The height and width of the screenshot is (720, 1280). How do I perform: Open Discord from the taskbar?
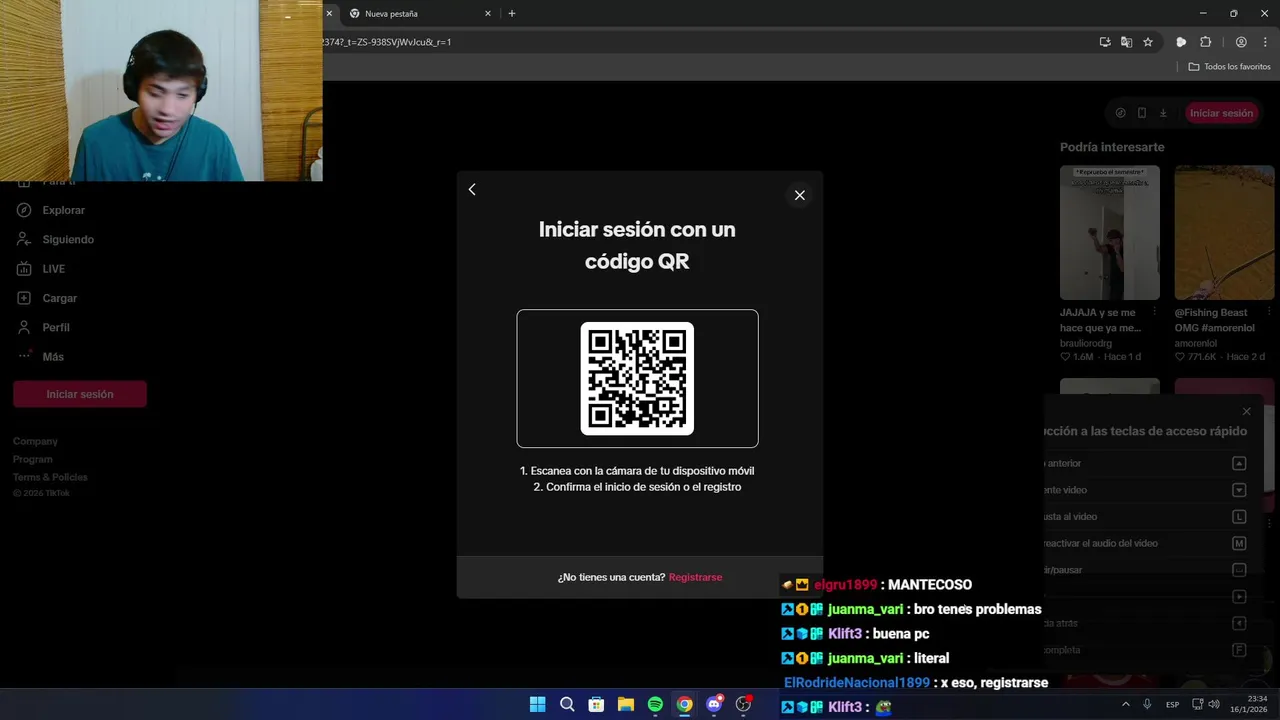click(714, 704)
